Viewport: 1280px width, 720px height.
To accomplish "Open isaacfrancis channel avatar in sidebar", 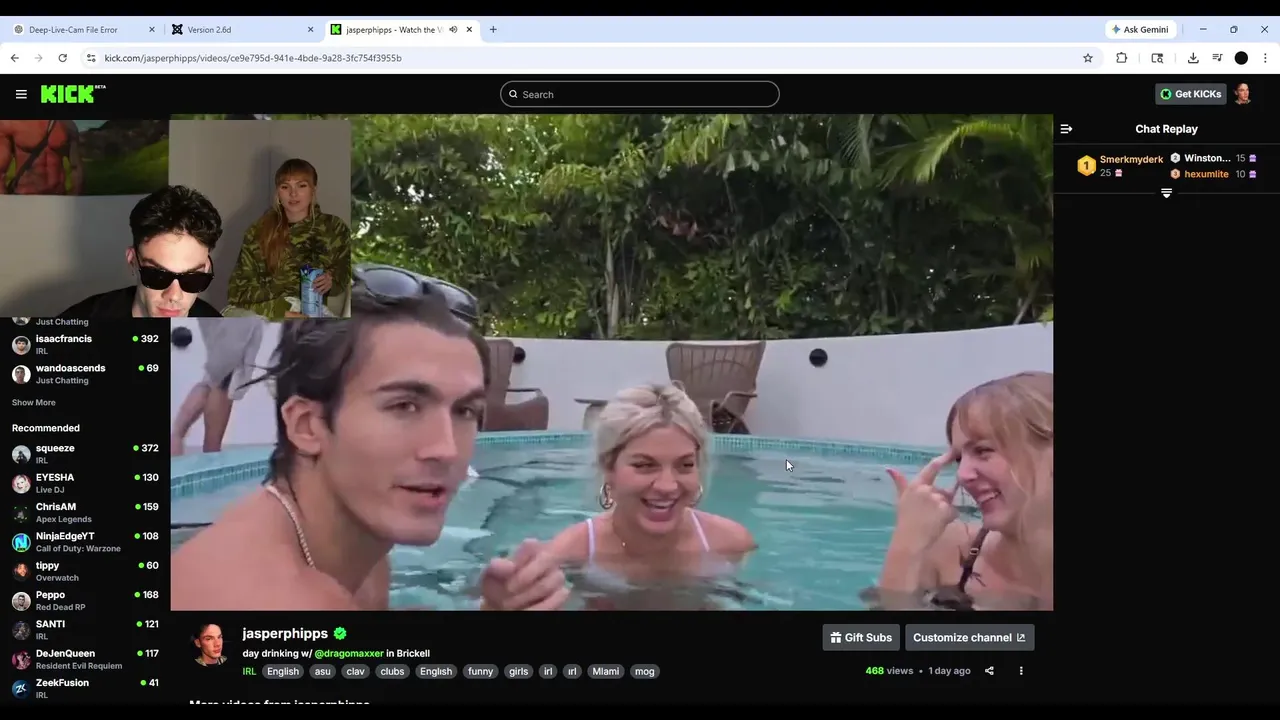I will click(21, 345).
